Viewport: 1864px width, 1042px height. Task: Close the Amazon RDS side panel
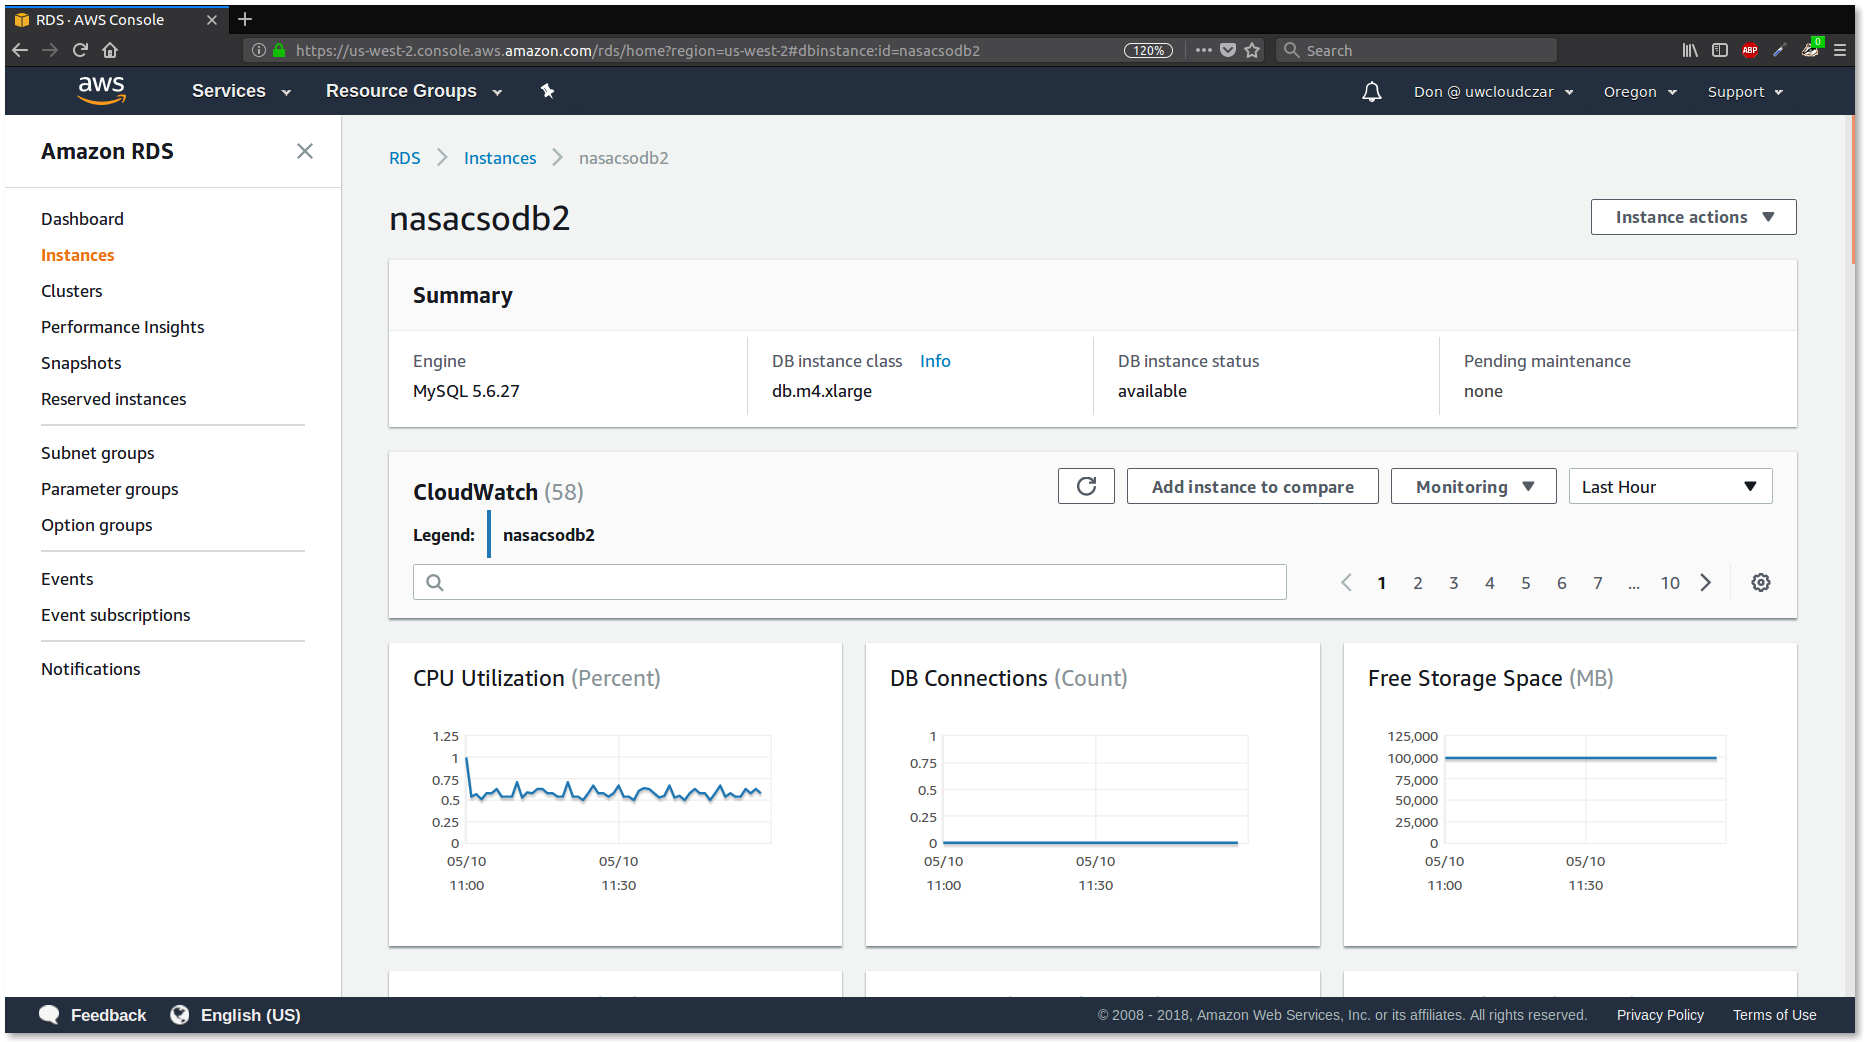coord(305,151)
